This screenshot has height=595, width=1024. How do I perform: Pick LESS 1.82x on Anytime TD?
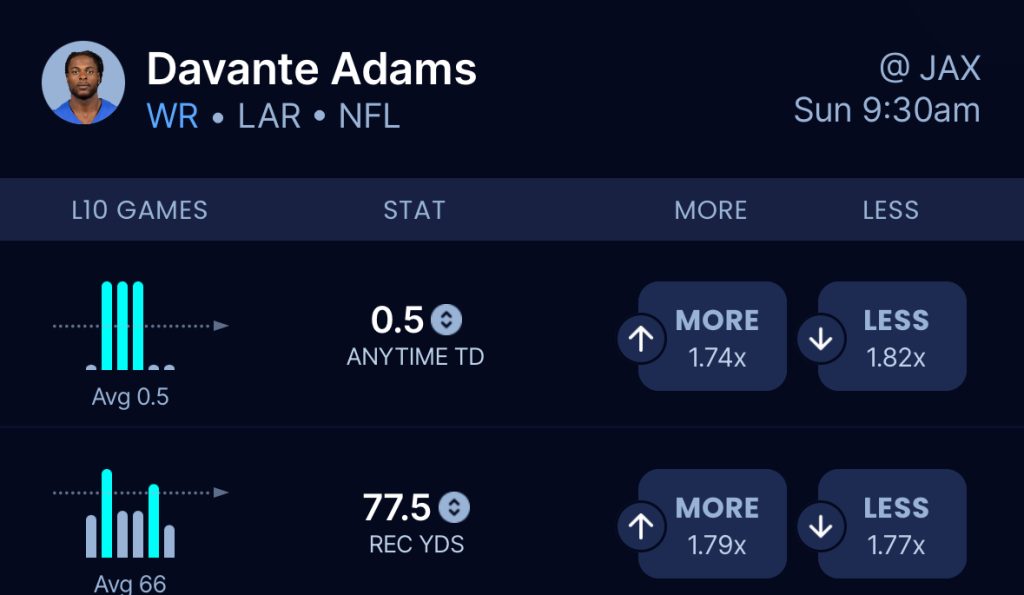click(x=896, y=337)
